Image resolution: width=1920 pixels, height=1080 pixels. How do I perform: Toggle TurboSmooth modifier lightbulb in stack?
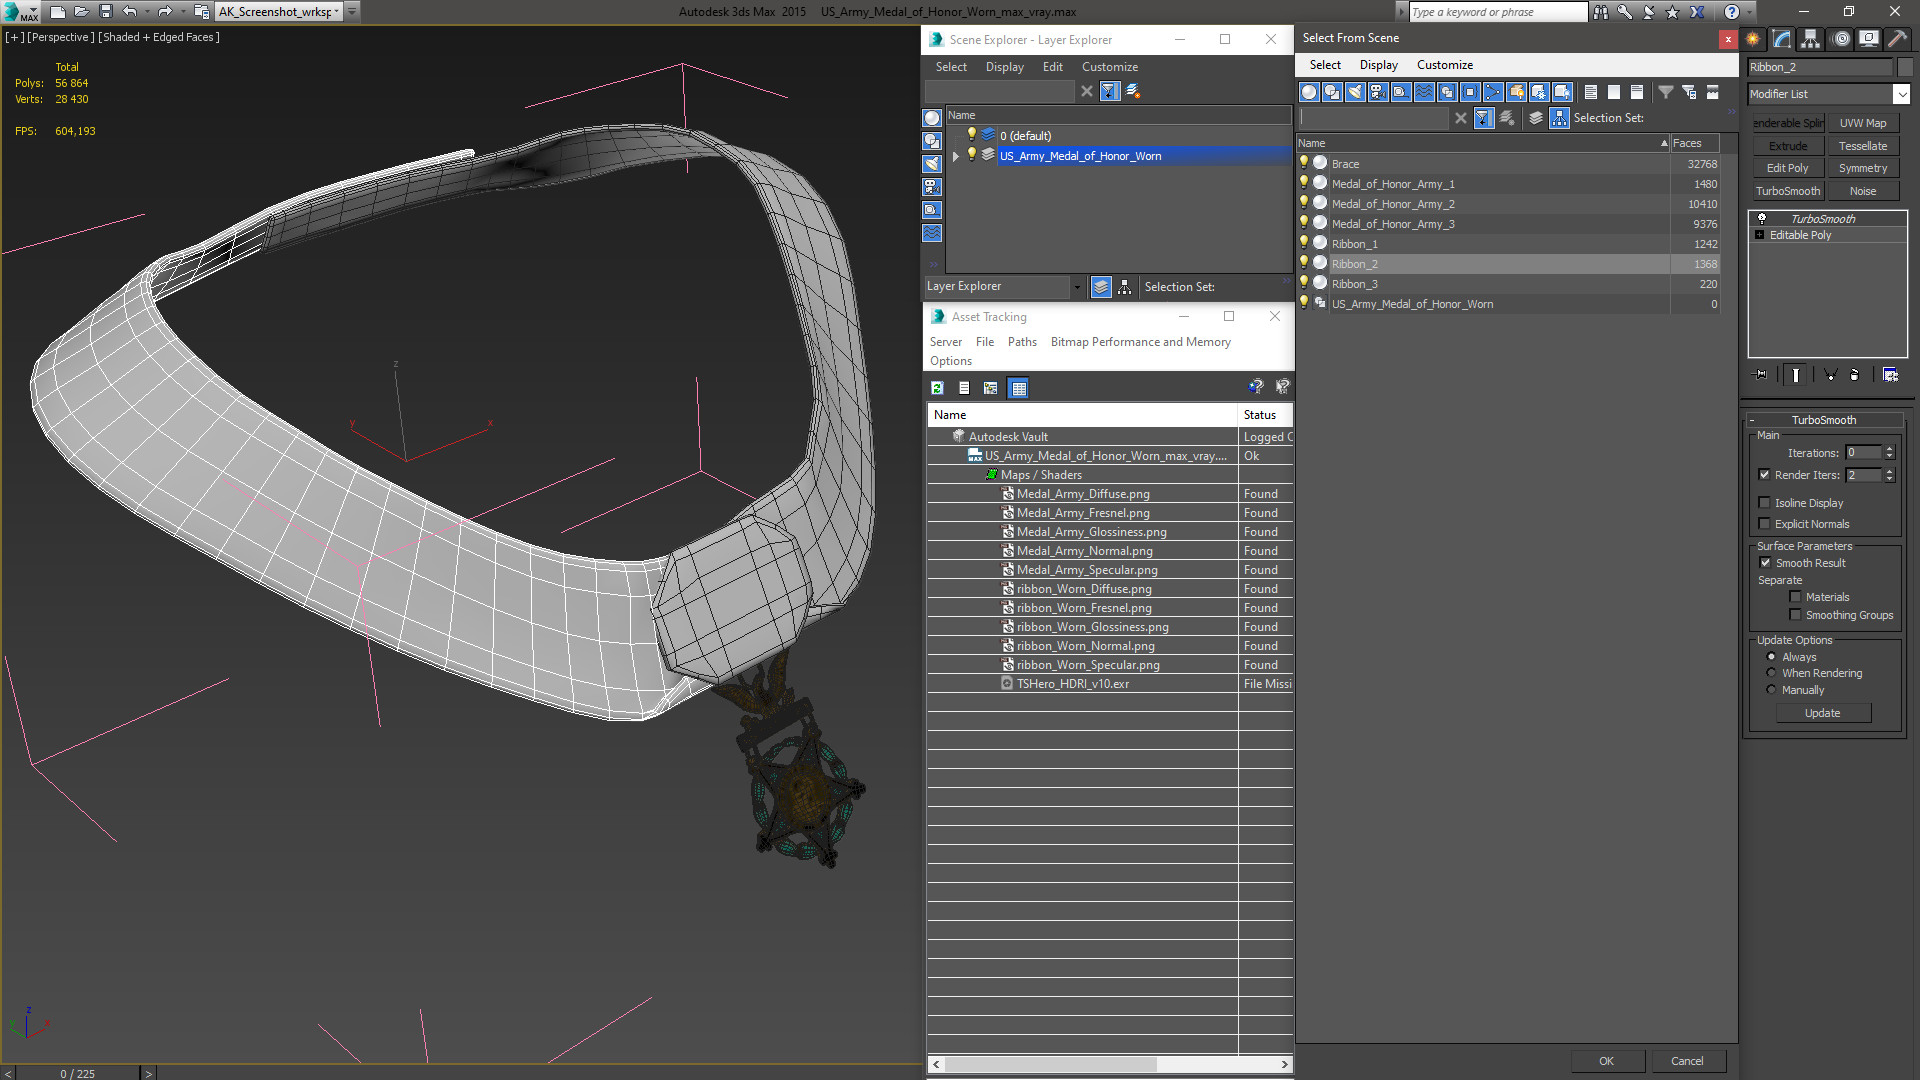tap(1762, 219)
